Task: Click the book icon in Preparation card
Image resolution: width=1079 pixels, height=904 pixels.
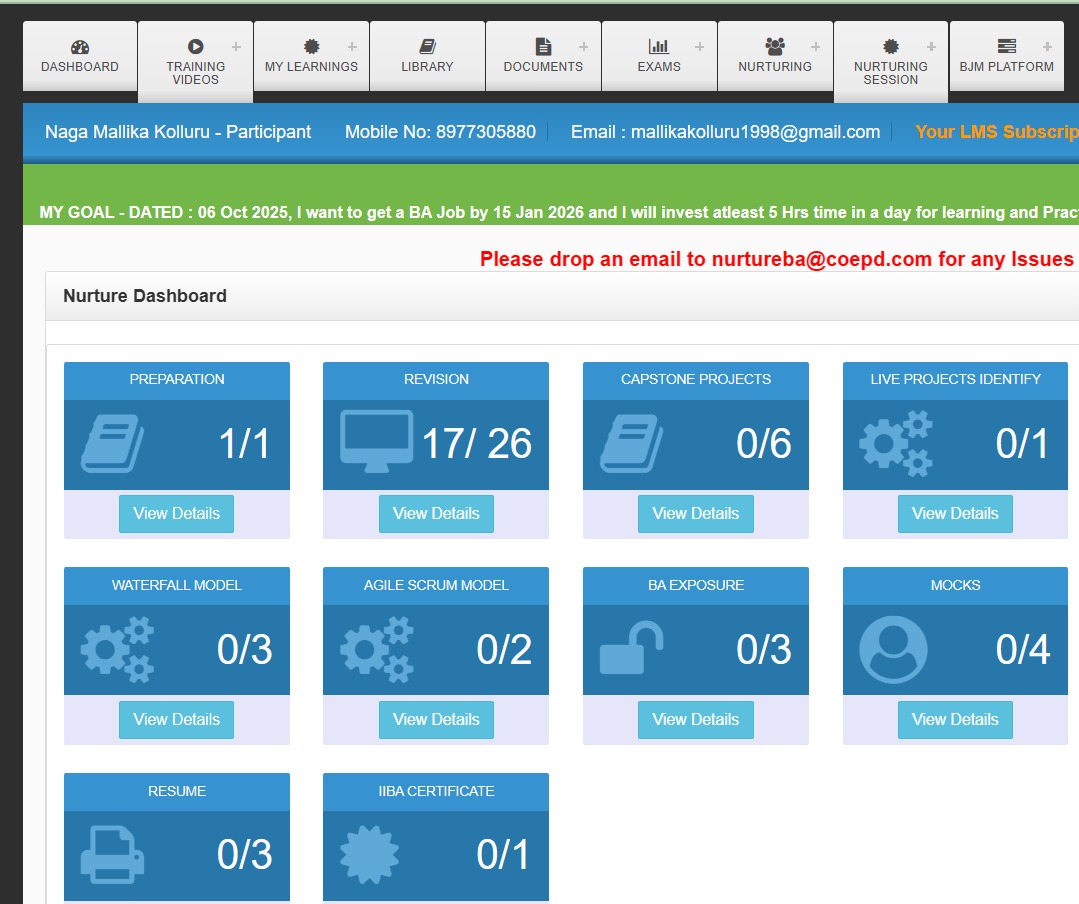Action: [x=112, y=443]
